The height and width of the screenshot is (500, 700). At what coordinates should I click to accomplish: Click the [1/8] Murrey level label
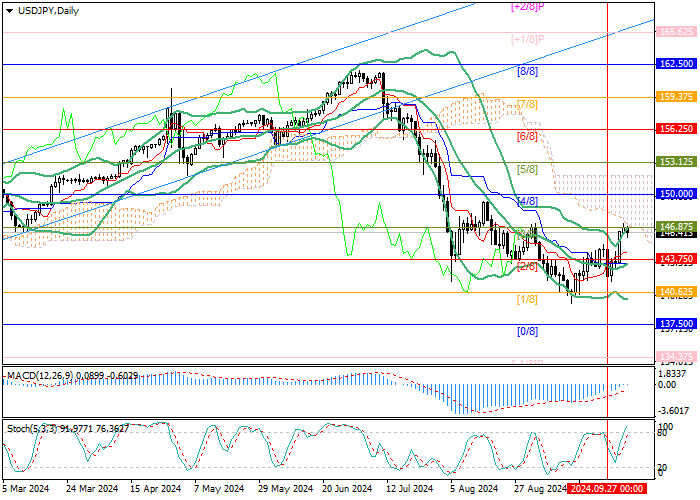tap(527, 299)
